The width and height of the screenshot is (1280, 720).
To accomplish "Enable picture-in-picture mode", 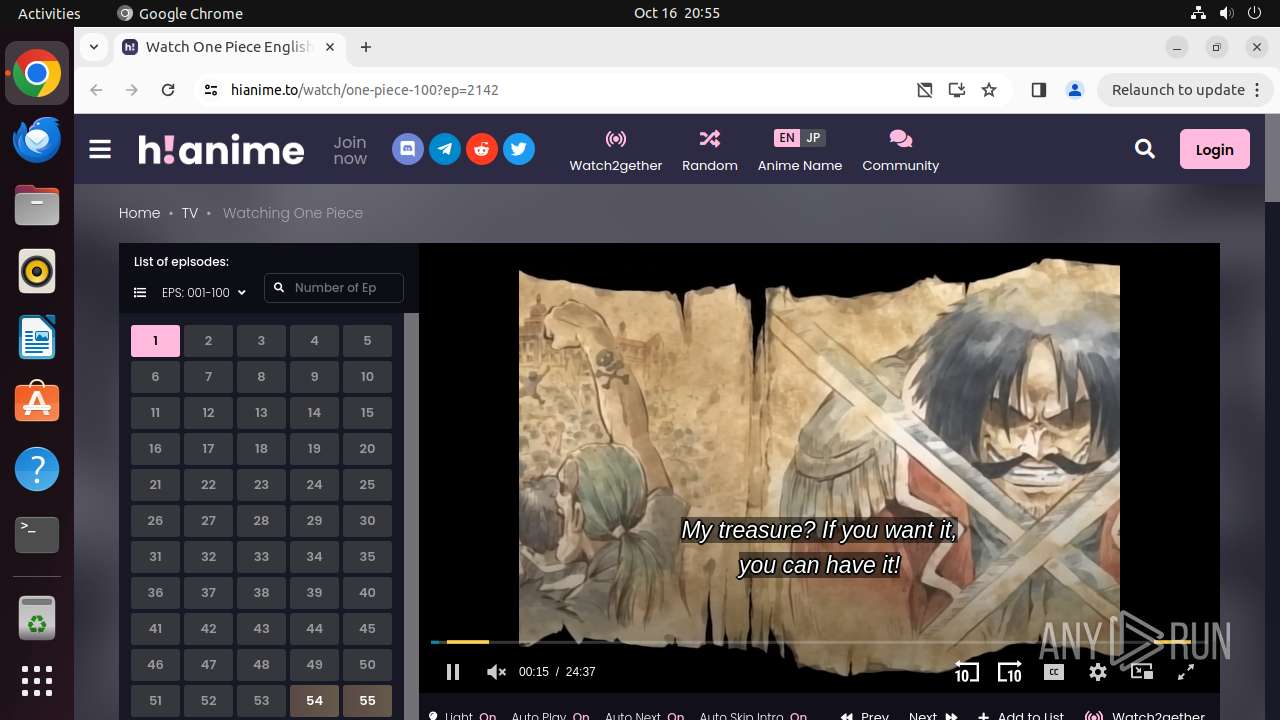I will [1142, 672].
